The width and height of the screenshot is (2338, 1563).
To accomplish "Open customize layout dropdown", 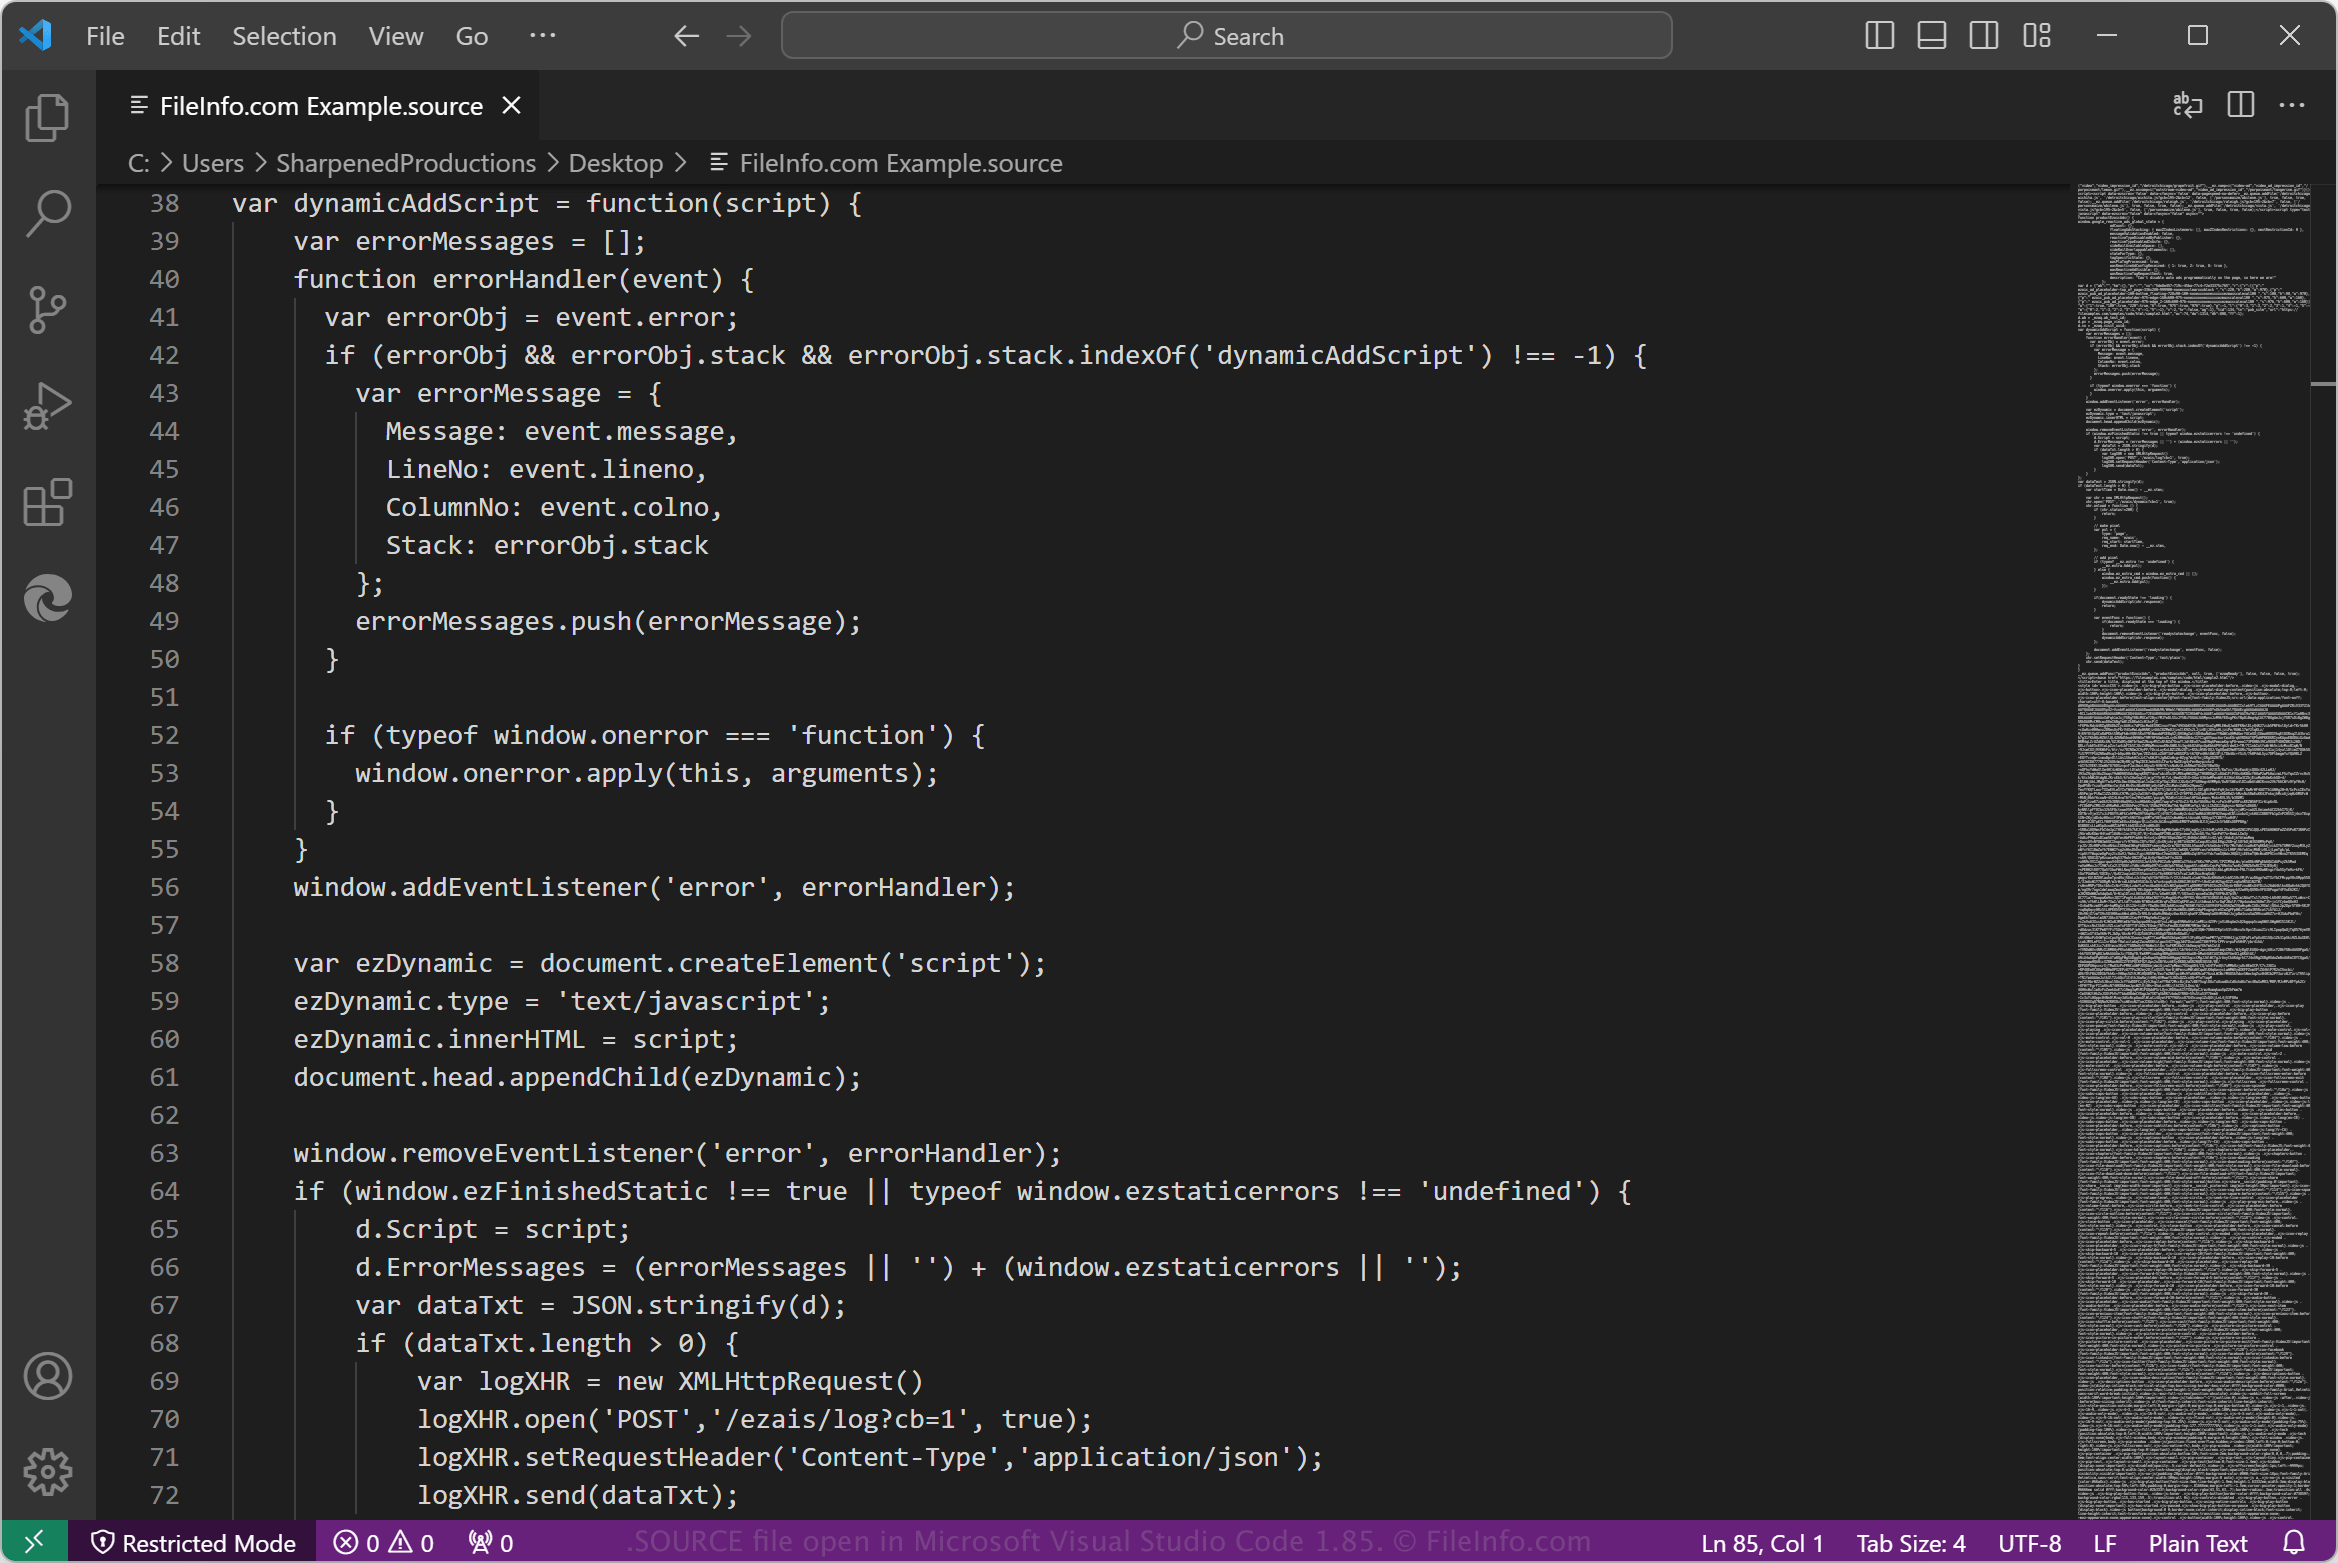I will (2036, 35).
